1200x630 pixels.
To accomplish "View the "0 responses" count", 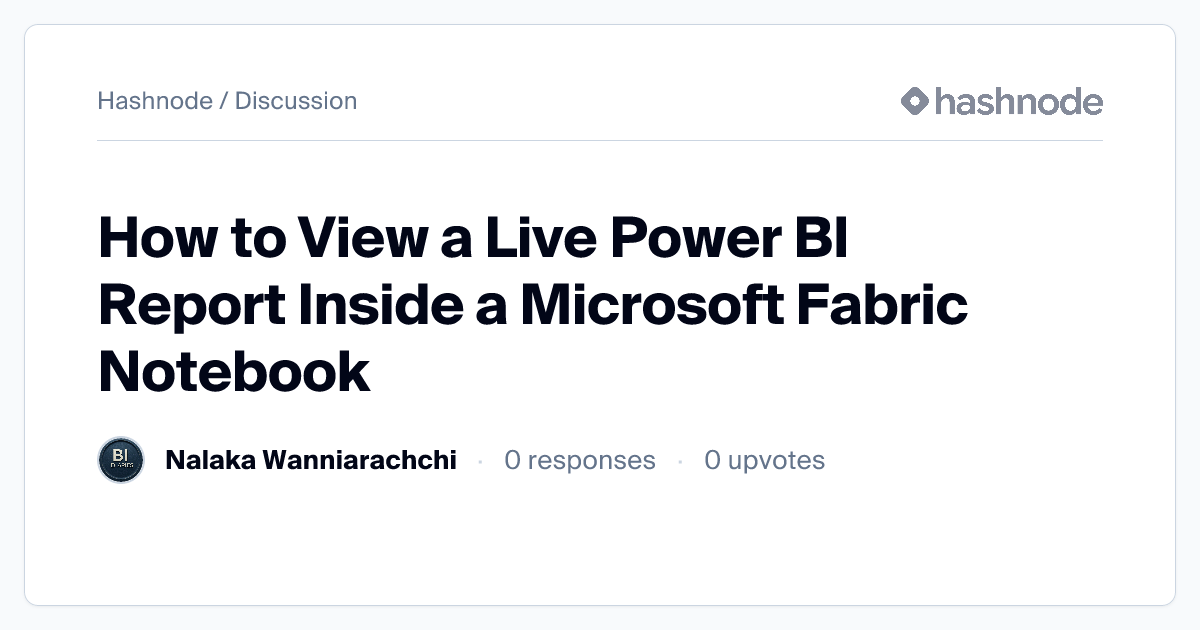I will click(x=580, y=460).
